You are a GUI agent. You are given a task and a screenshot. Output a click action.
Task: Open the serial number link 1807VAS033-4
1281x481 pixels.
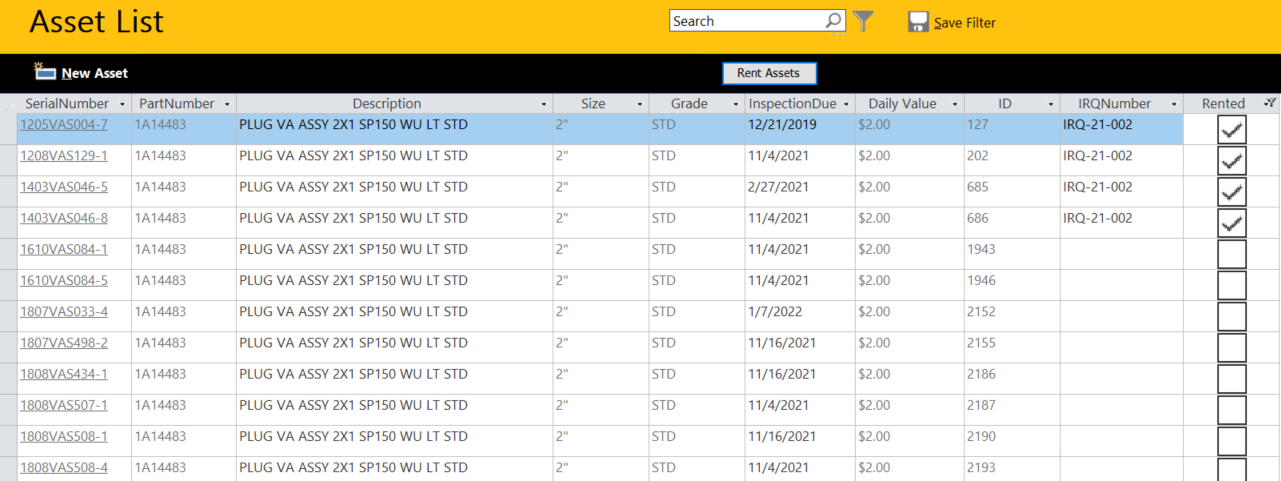pyautogui.click(x=64, y=312)
